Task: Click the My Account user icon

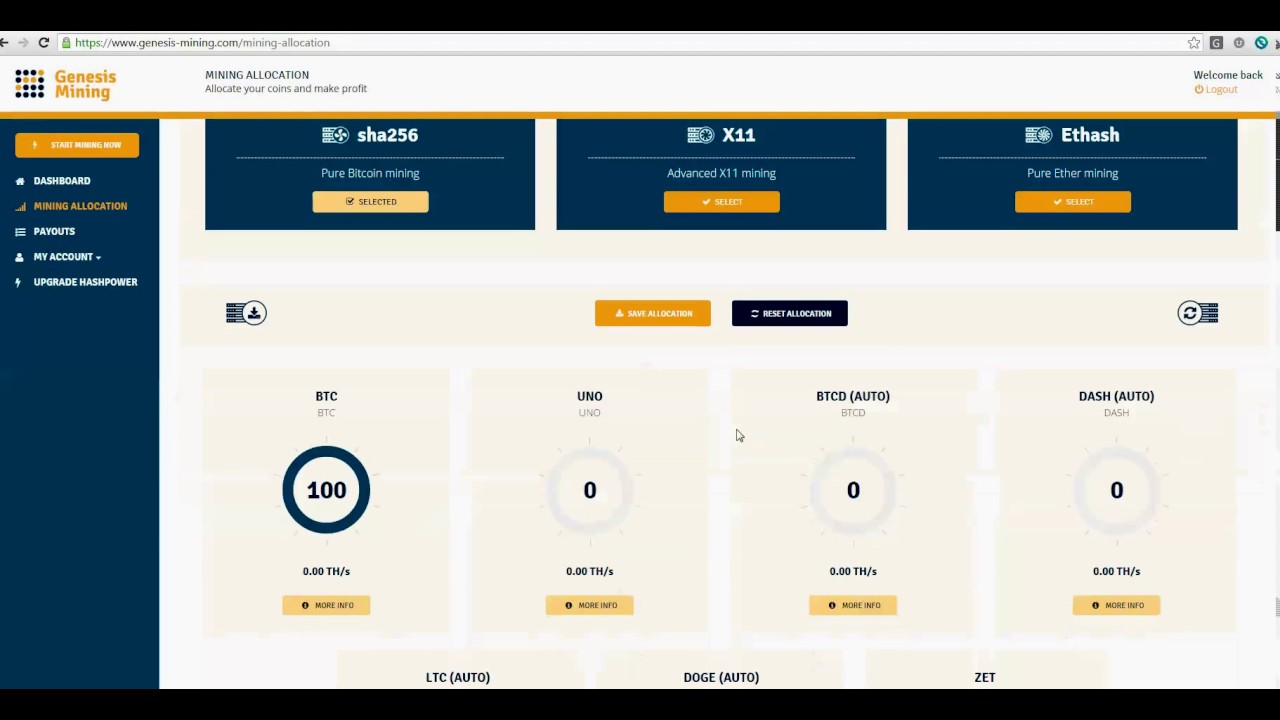Action: pyautogui.click(x=20, y=257)
